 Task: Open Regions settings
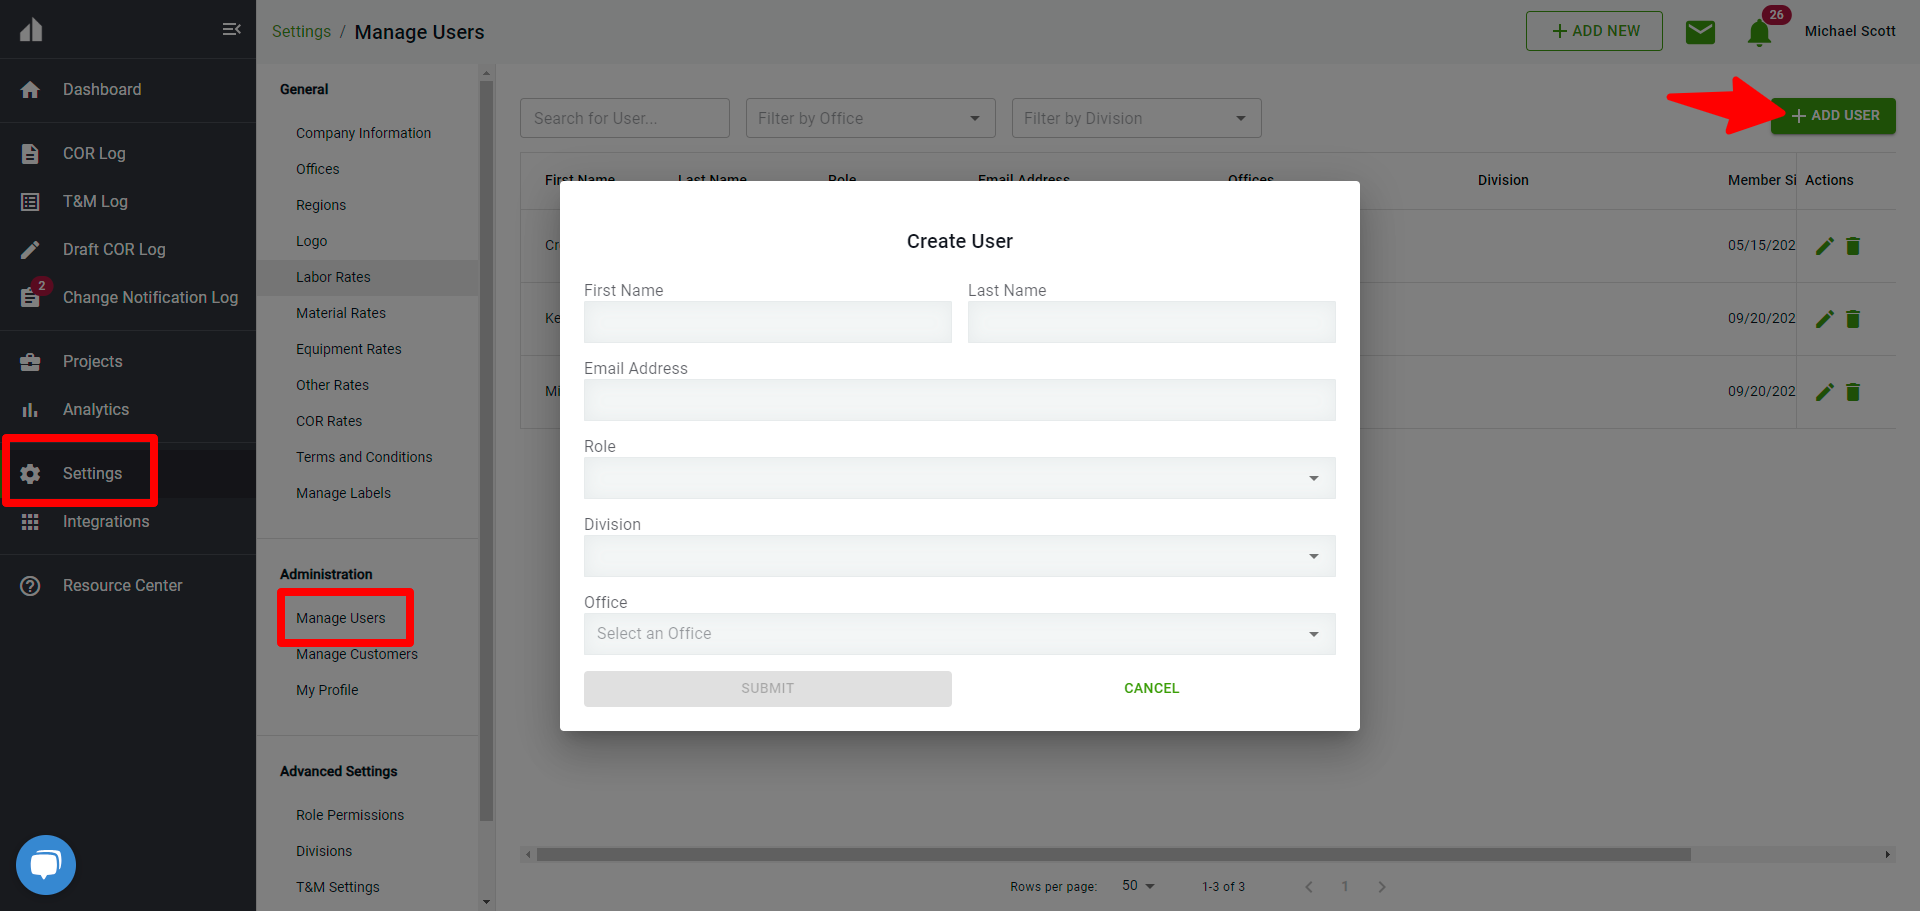(x=321, y=205)
